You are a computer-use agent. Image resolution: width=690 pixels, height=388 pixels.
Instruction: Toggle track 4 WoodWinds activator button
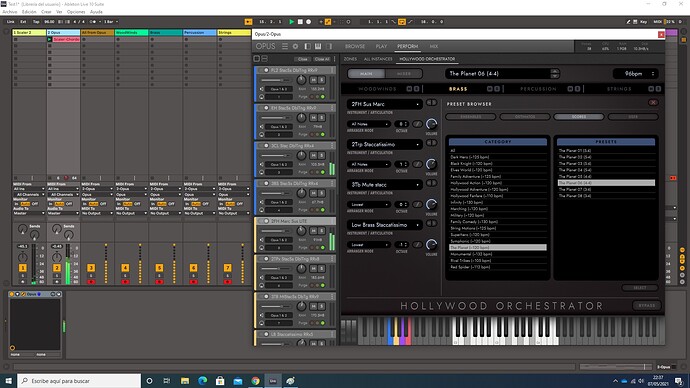[x=125, y=268]
